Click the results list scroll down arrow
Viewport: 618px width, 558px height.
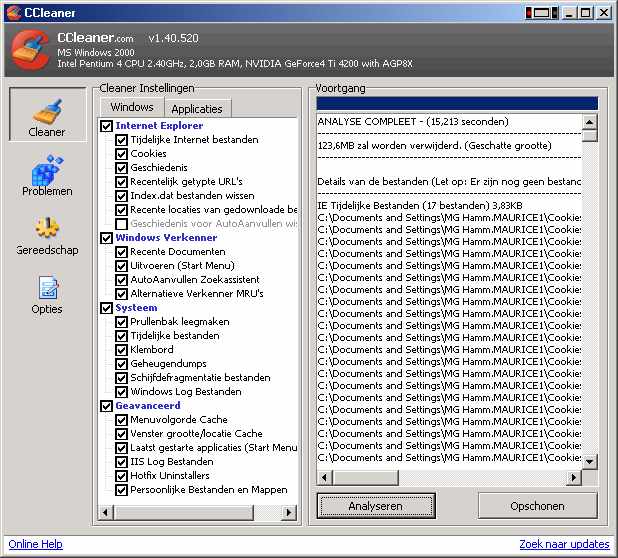click(x=590, y=461)
